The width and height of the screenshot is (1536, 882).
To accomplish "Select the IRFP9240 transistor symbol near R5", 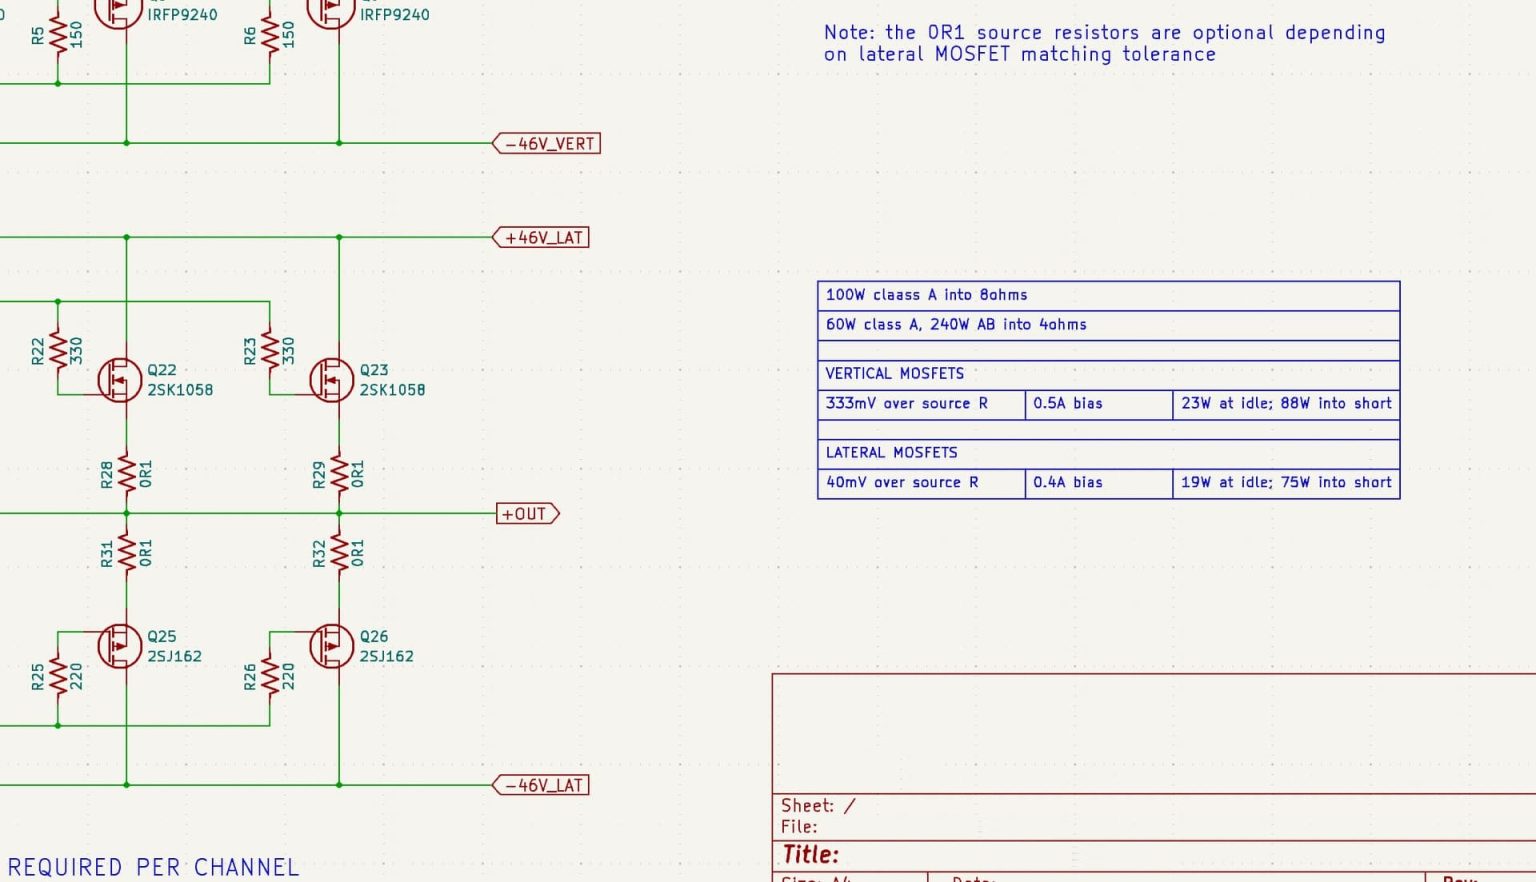I will pyautogui.click(x=119, y=10).
